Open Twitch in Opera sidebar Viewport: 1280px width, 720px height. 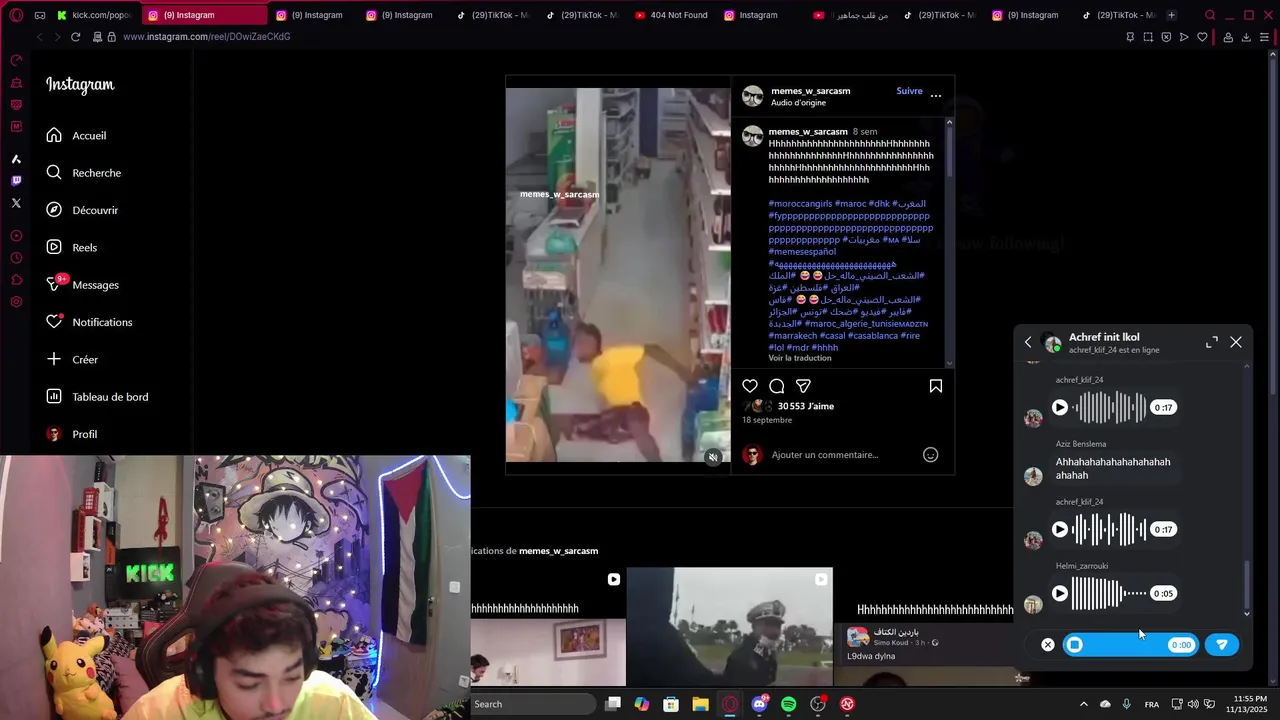[x=16, y=181]
